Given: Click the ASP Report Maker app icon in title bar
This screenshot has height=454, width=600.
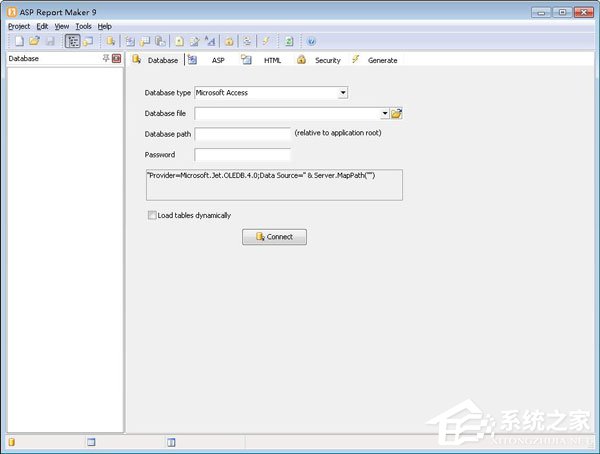Looking at the screenshot, I should pos(12,12).
